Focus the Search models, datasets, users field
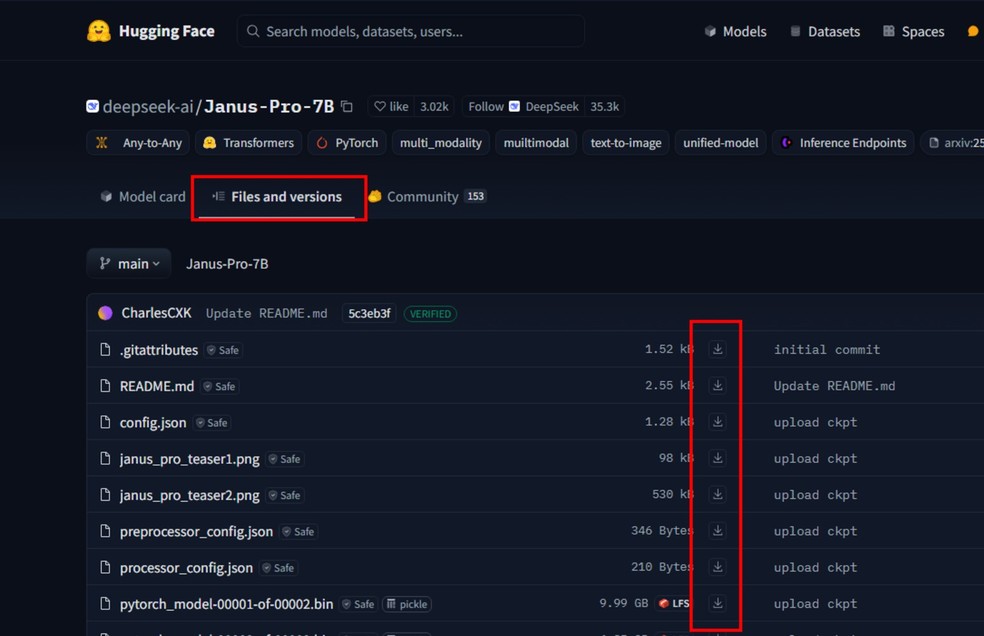 point(410,31)
